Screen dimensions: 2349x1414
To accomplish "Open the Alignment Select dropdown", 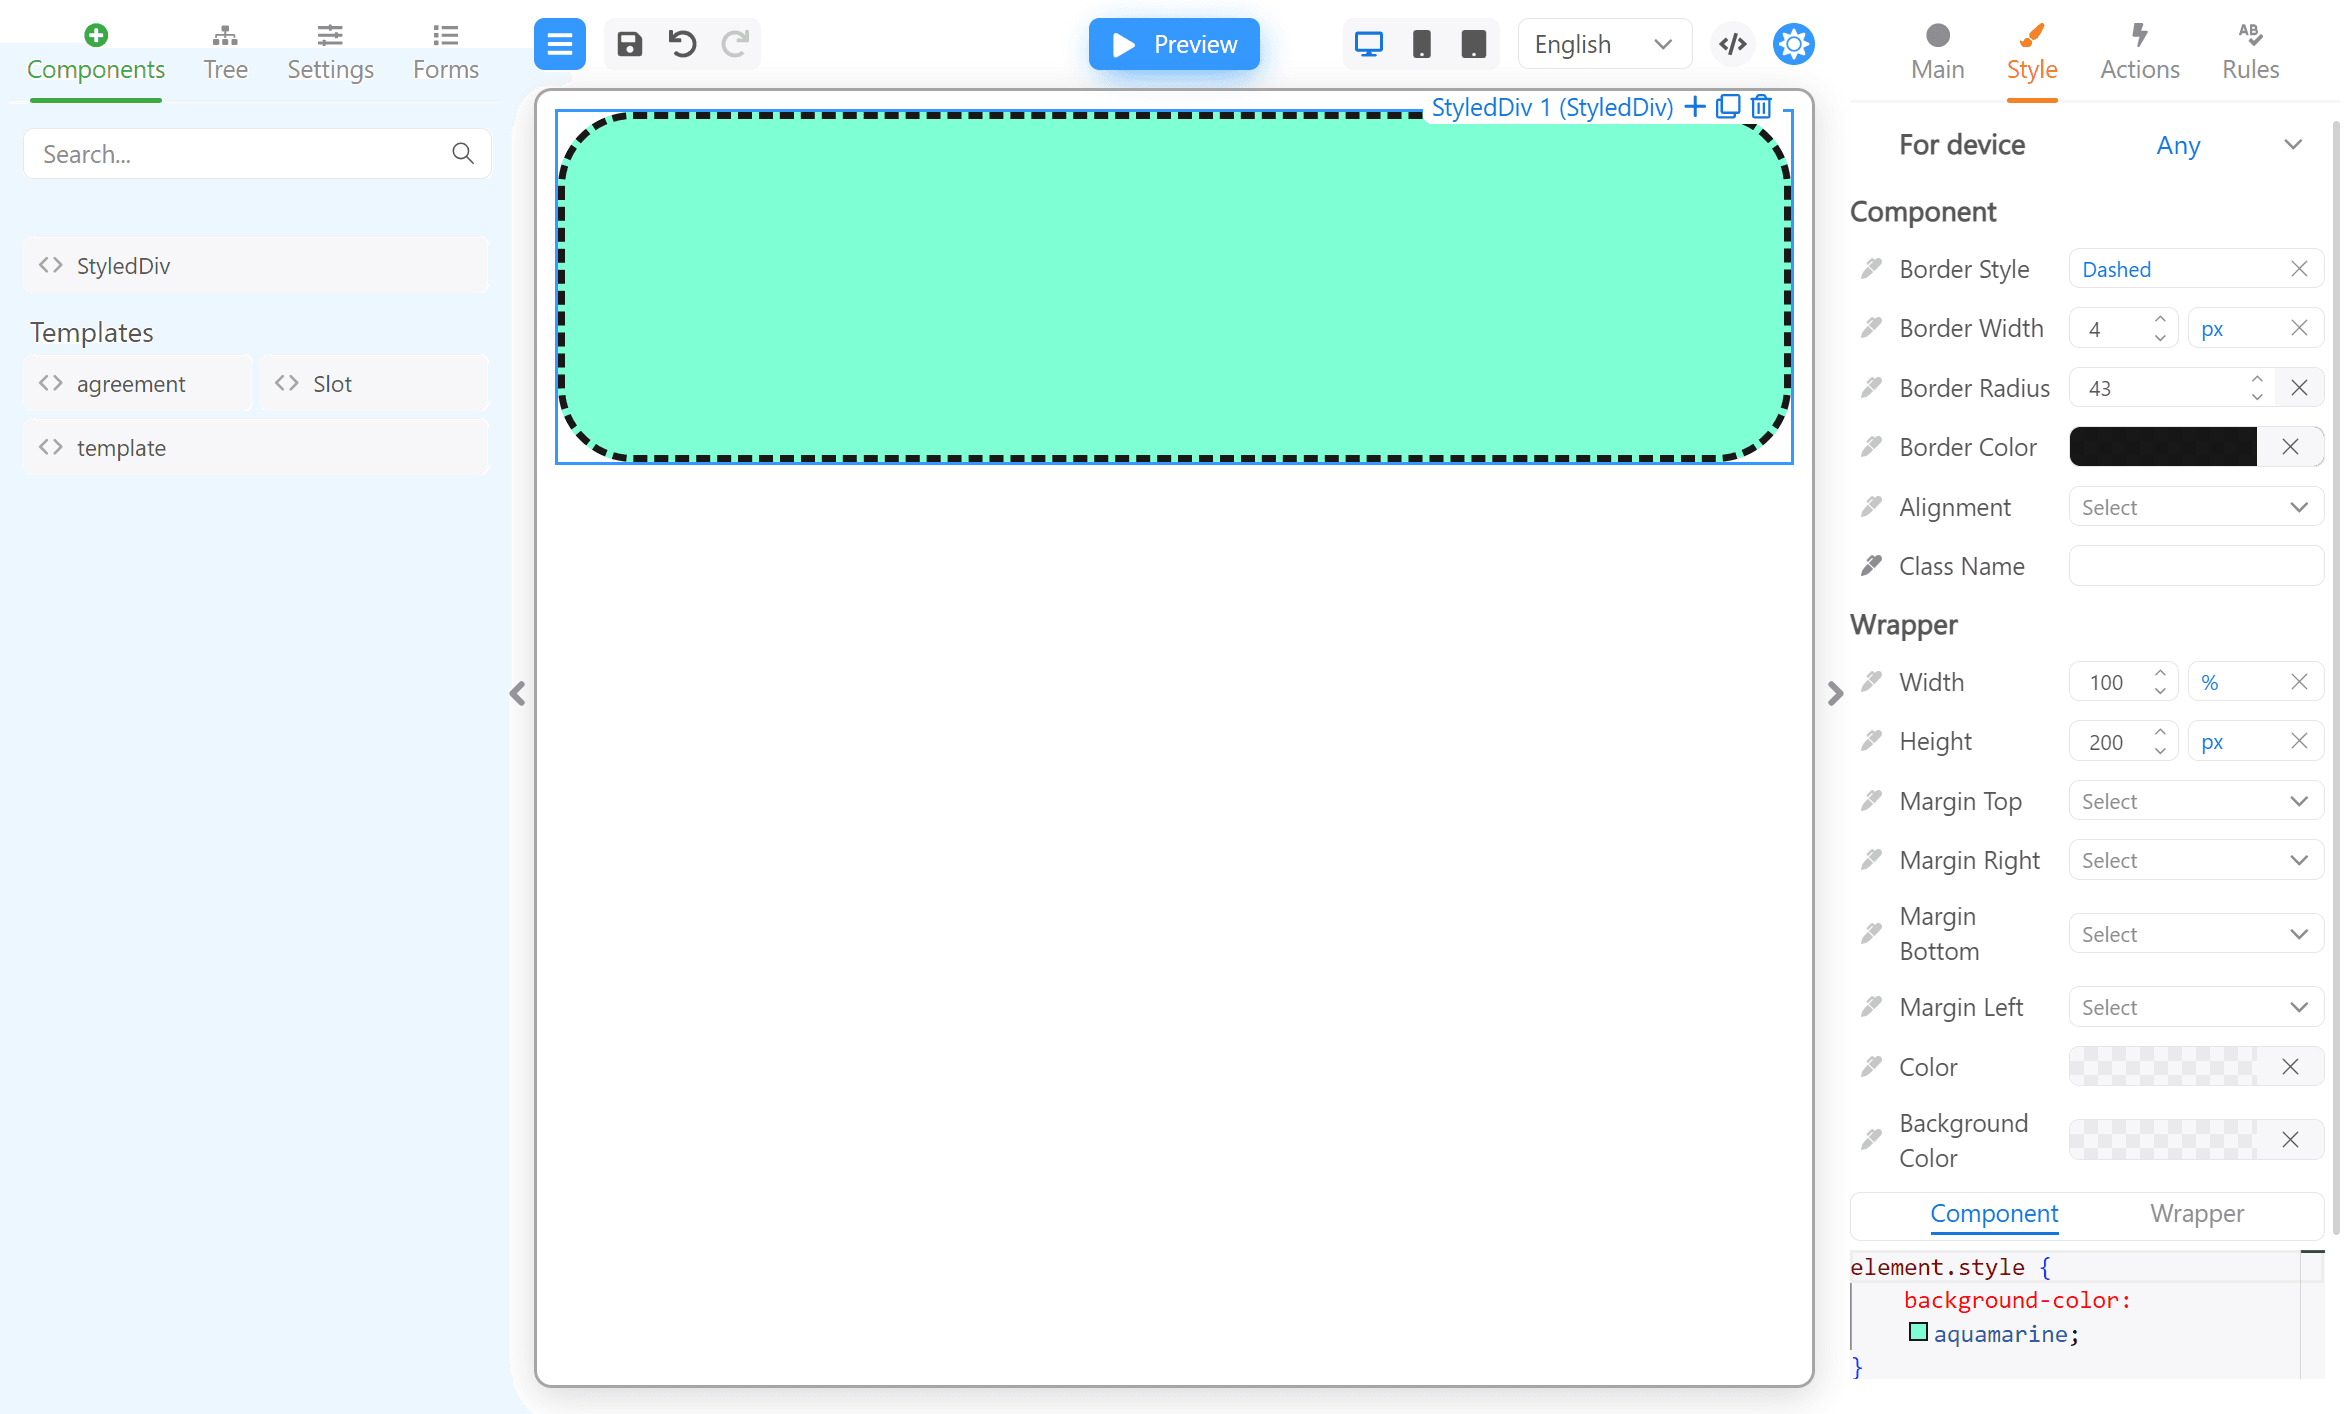I will point(2195,507).
